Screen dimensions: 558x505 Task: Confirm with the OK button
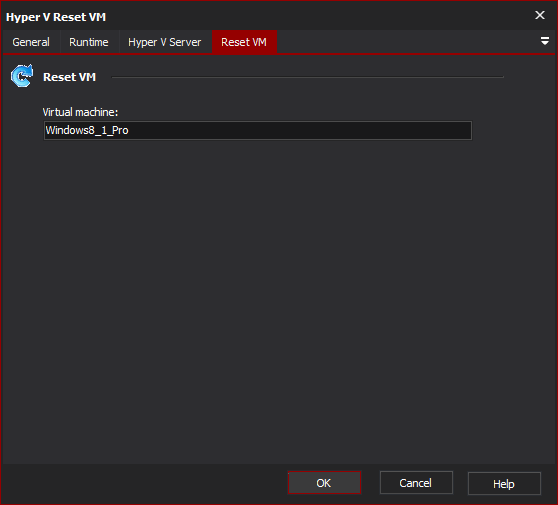pyautogui.click(x=324, y=483)
